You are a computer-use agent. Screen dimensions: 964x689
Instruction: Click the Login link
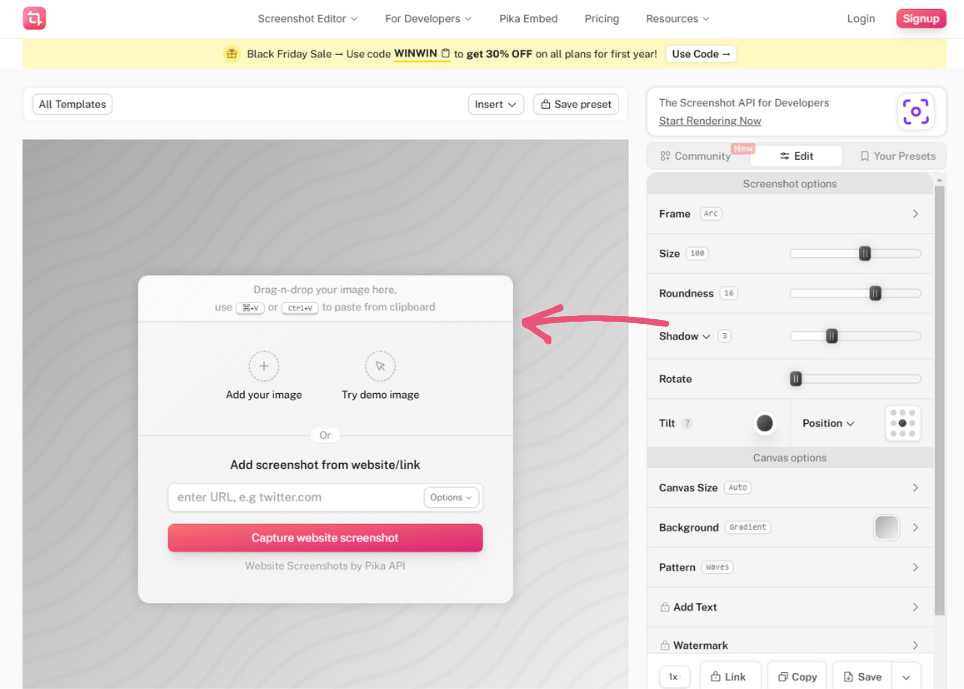point(861,18)
